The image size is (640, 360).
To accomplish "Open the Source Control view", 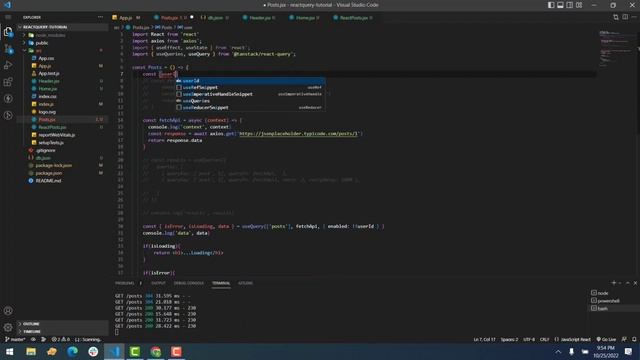I will click(x=8, y=49).
